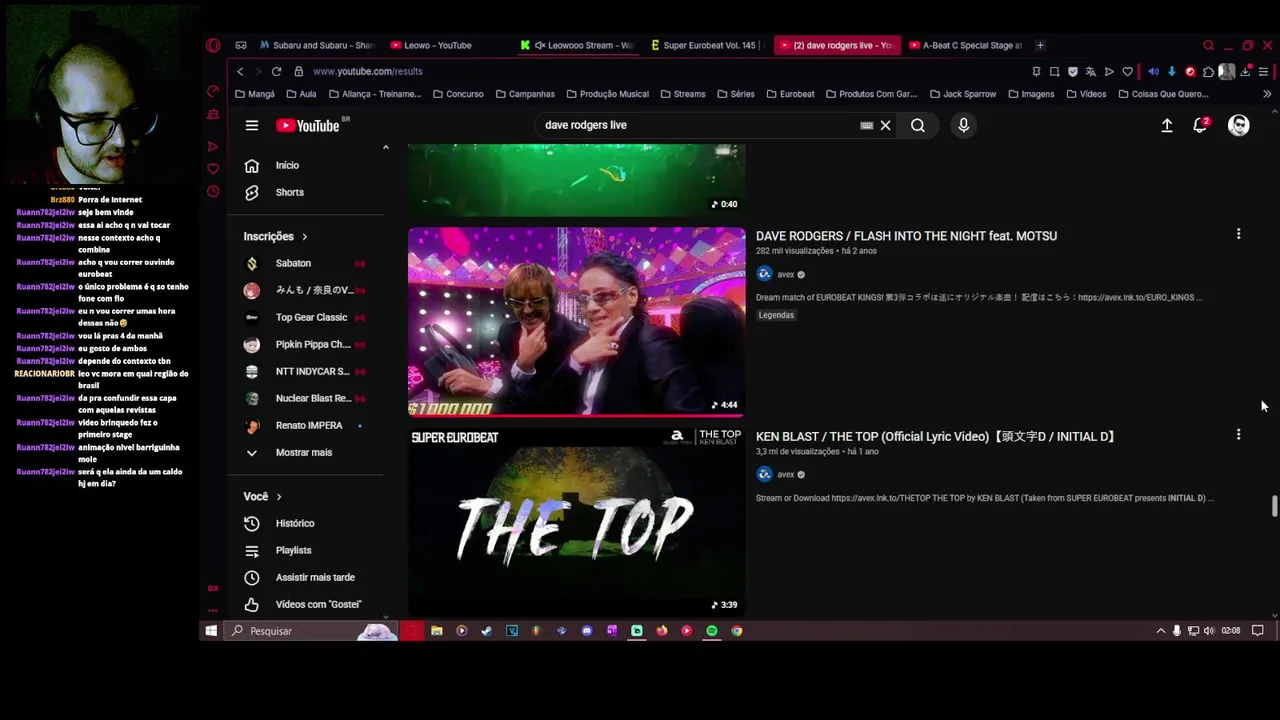Image resolution: width=1280 pixels, height=720 pixels.
Task: Open more options for Ken Blast The Top
Action: tap(1238, 435)
